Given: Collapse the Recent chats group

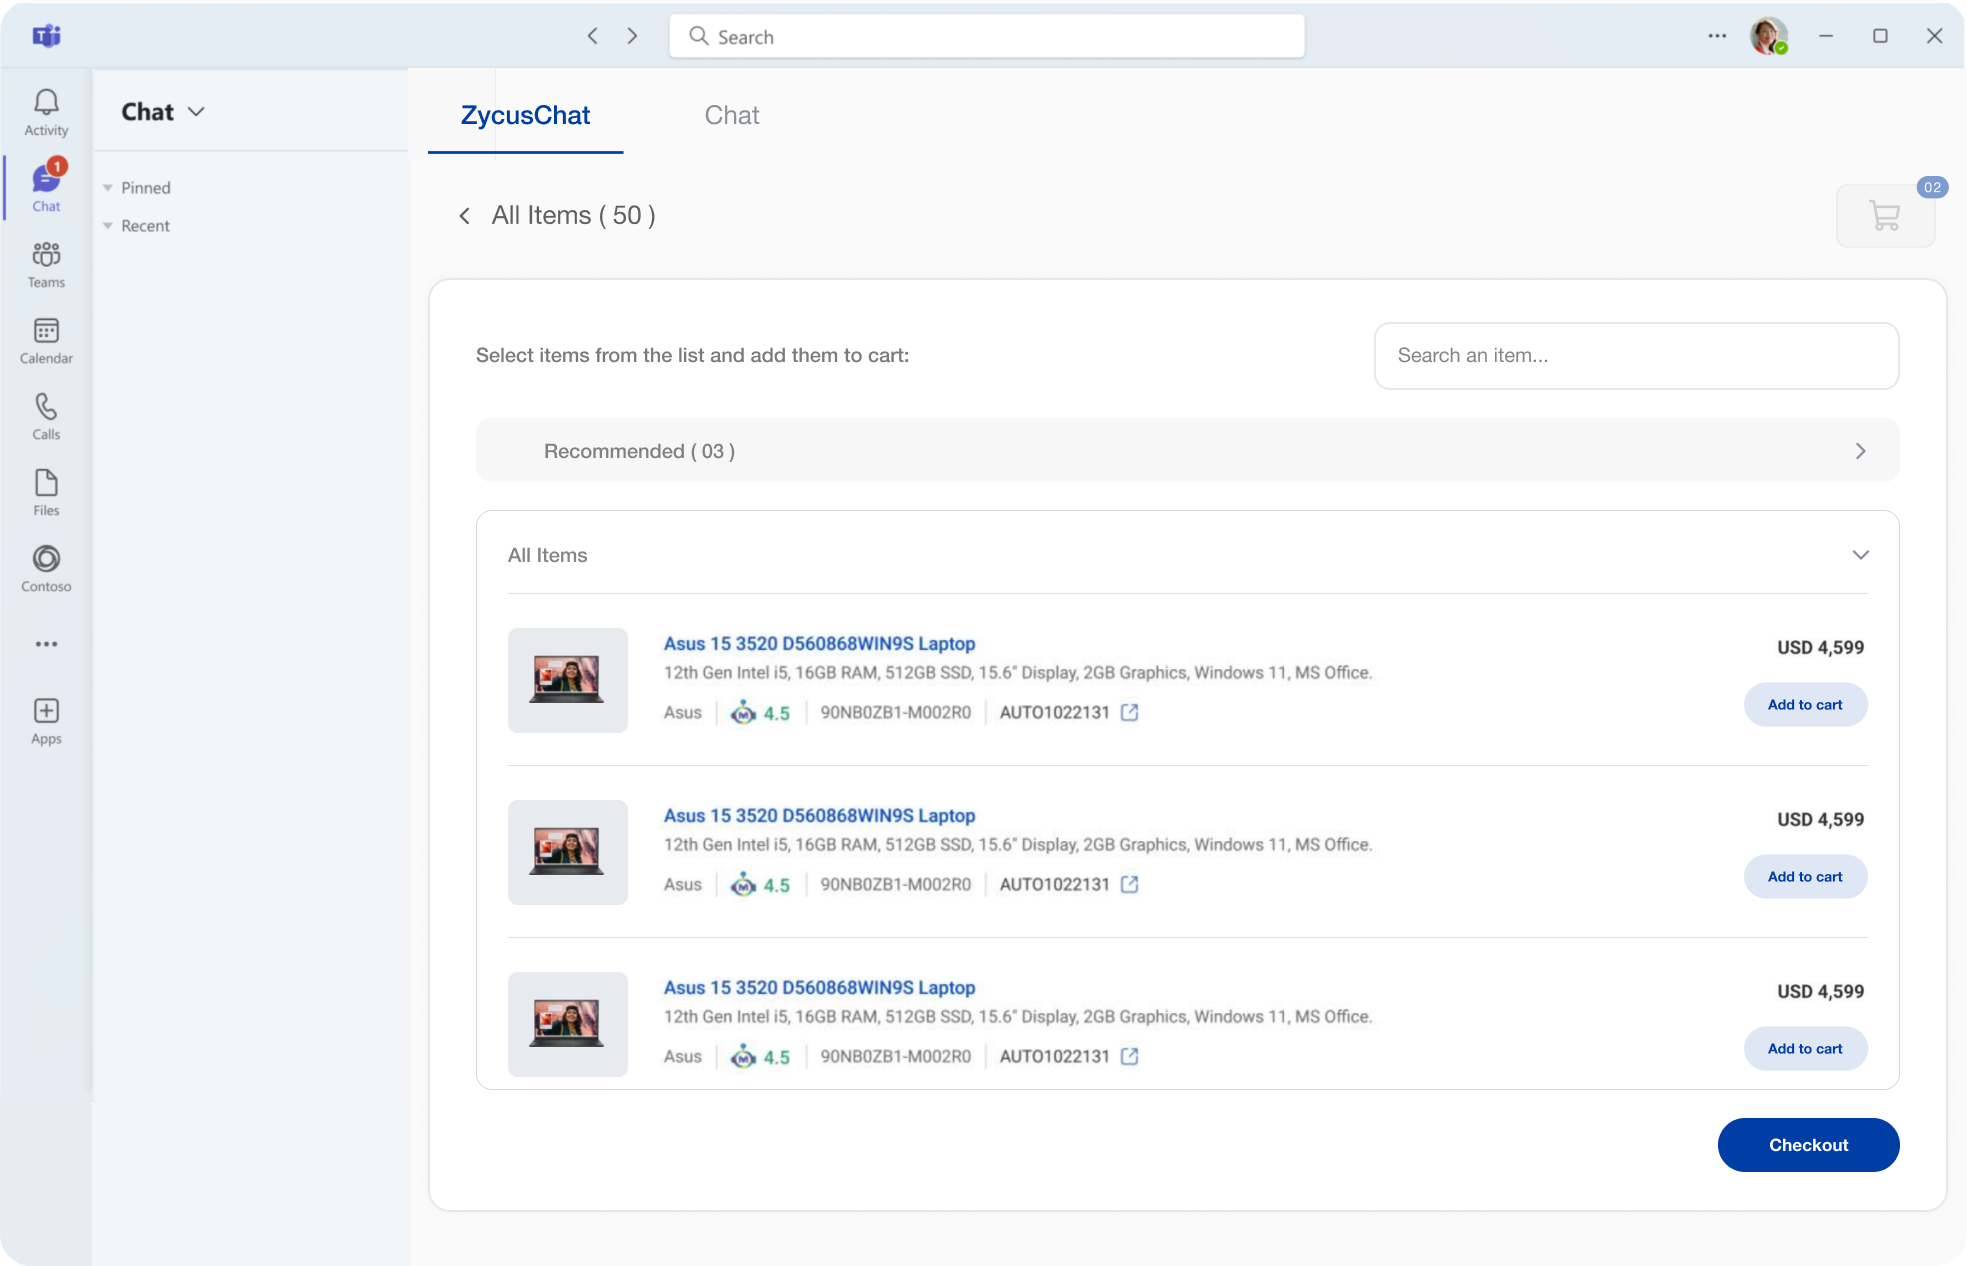Looking at the screenshot, I should point(108,226).
